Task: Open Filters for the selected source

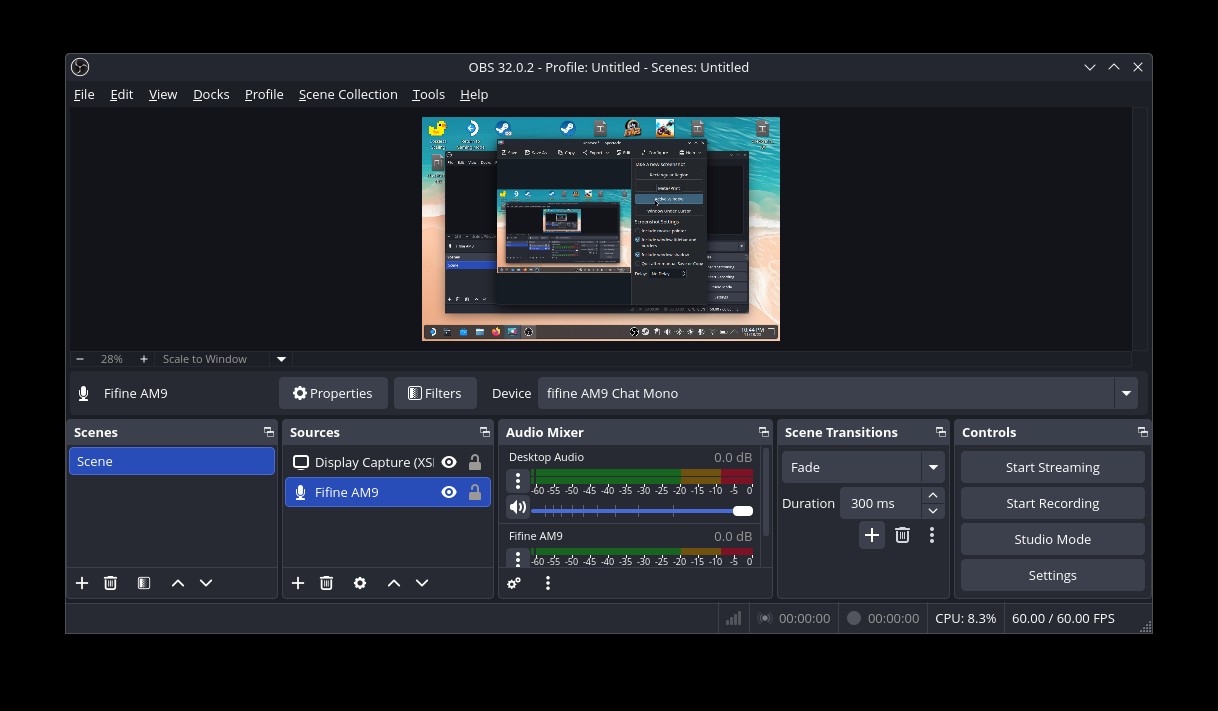Action: tap(435, 393)
